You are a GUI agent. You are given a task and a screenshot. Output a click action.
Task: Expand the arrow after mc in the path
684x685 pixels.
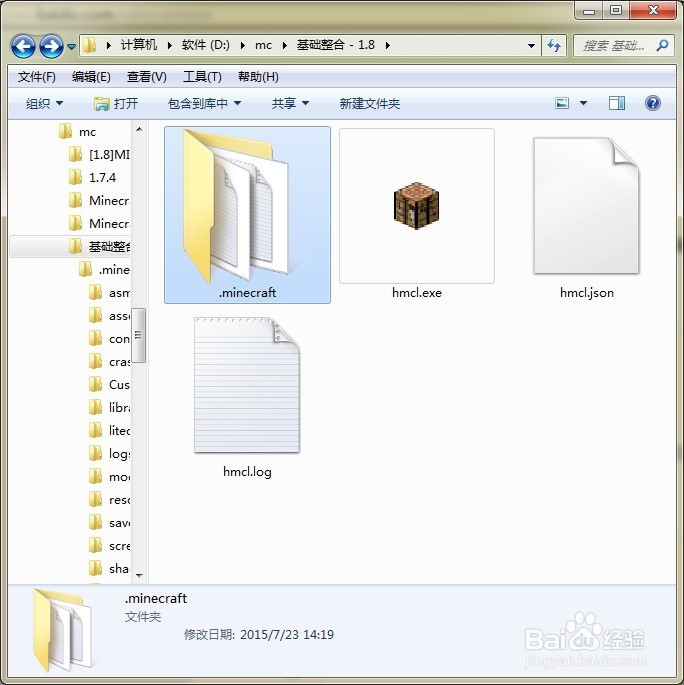click(x=285, y=45)
